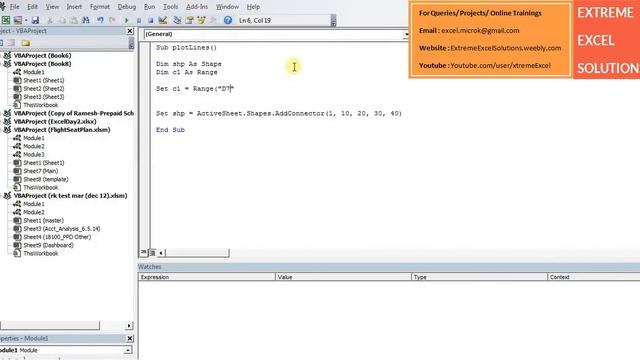The width and height of the screenshot is (640, 360).
Task: Open the Help menu
Action: 253,7
